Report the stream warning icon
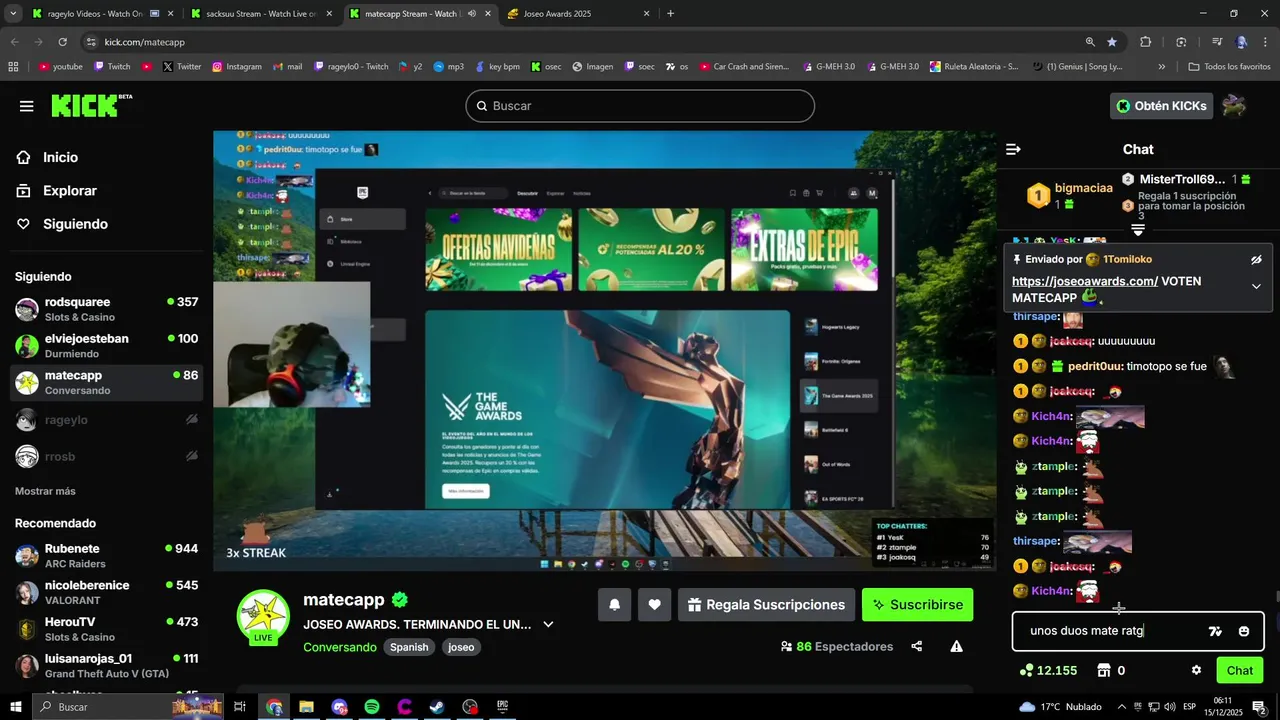 957,646
